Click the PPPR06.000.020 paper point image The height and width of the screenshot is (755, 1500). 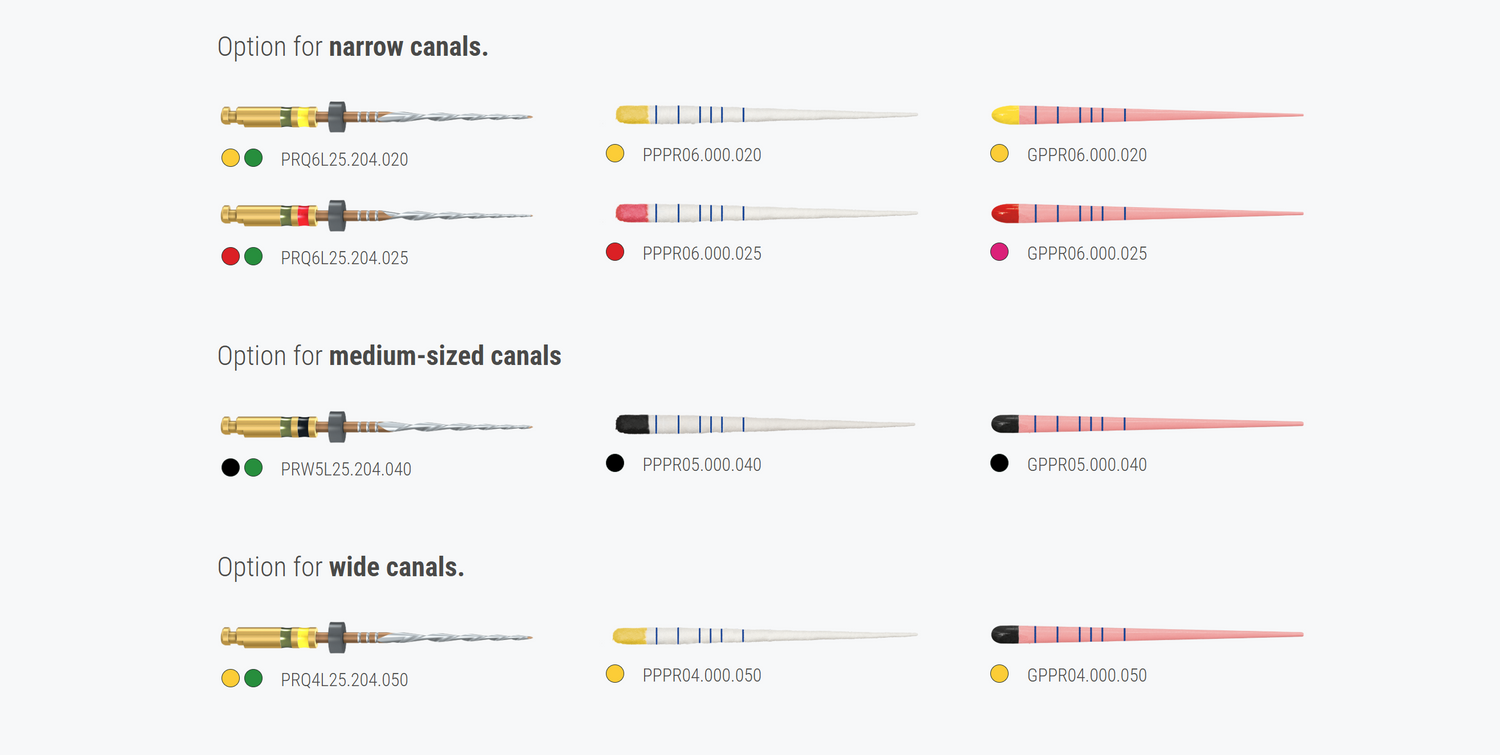[x=766, y=114]
